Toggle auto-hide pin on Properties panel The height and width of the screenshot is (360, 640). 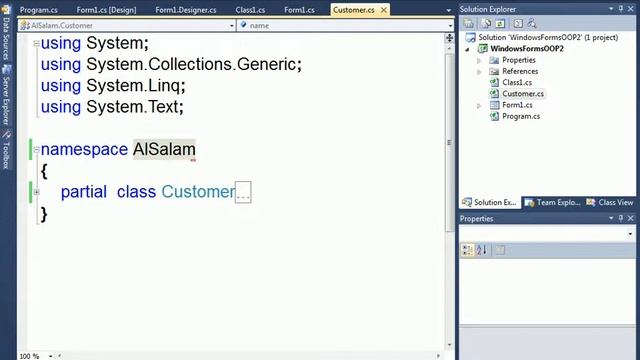[x=621, y=218]
